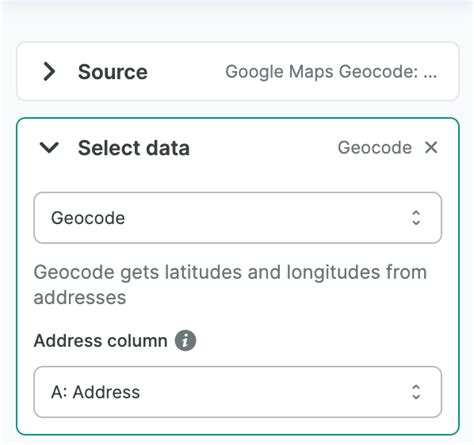474x445 pixels.
Task: Click the Select data header's empty middle area
Action: click(x=263, y=147)
